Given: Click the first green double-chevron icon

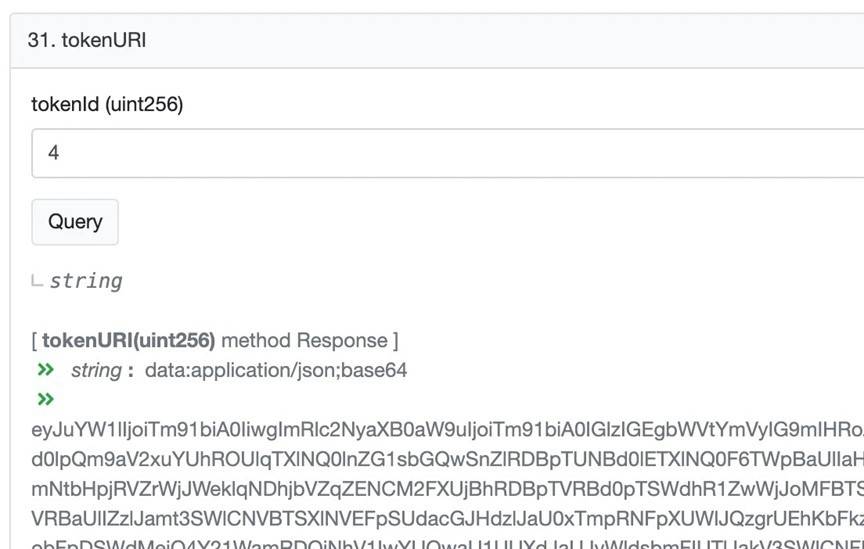Looking at the screenshot, I should pyautogui.click(x=45, y=370).
